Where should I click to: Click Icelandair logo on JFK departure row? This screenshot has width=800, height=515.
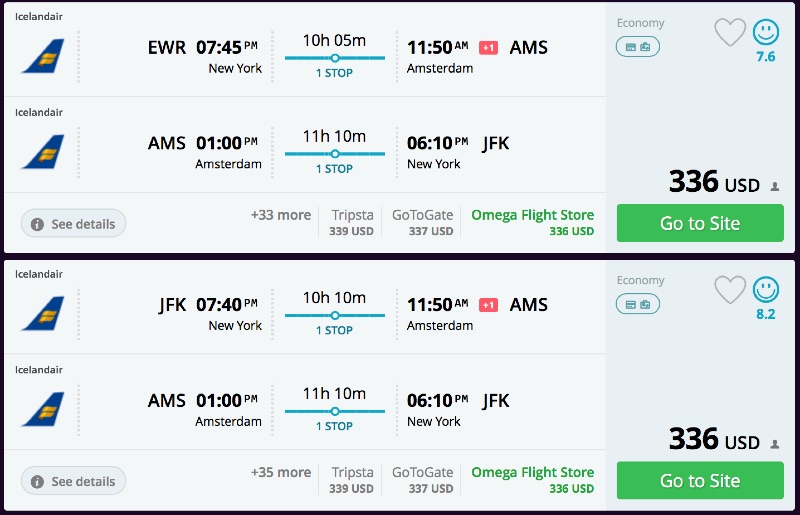coord(43,313)
